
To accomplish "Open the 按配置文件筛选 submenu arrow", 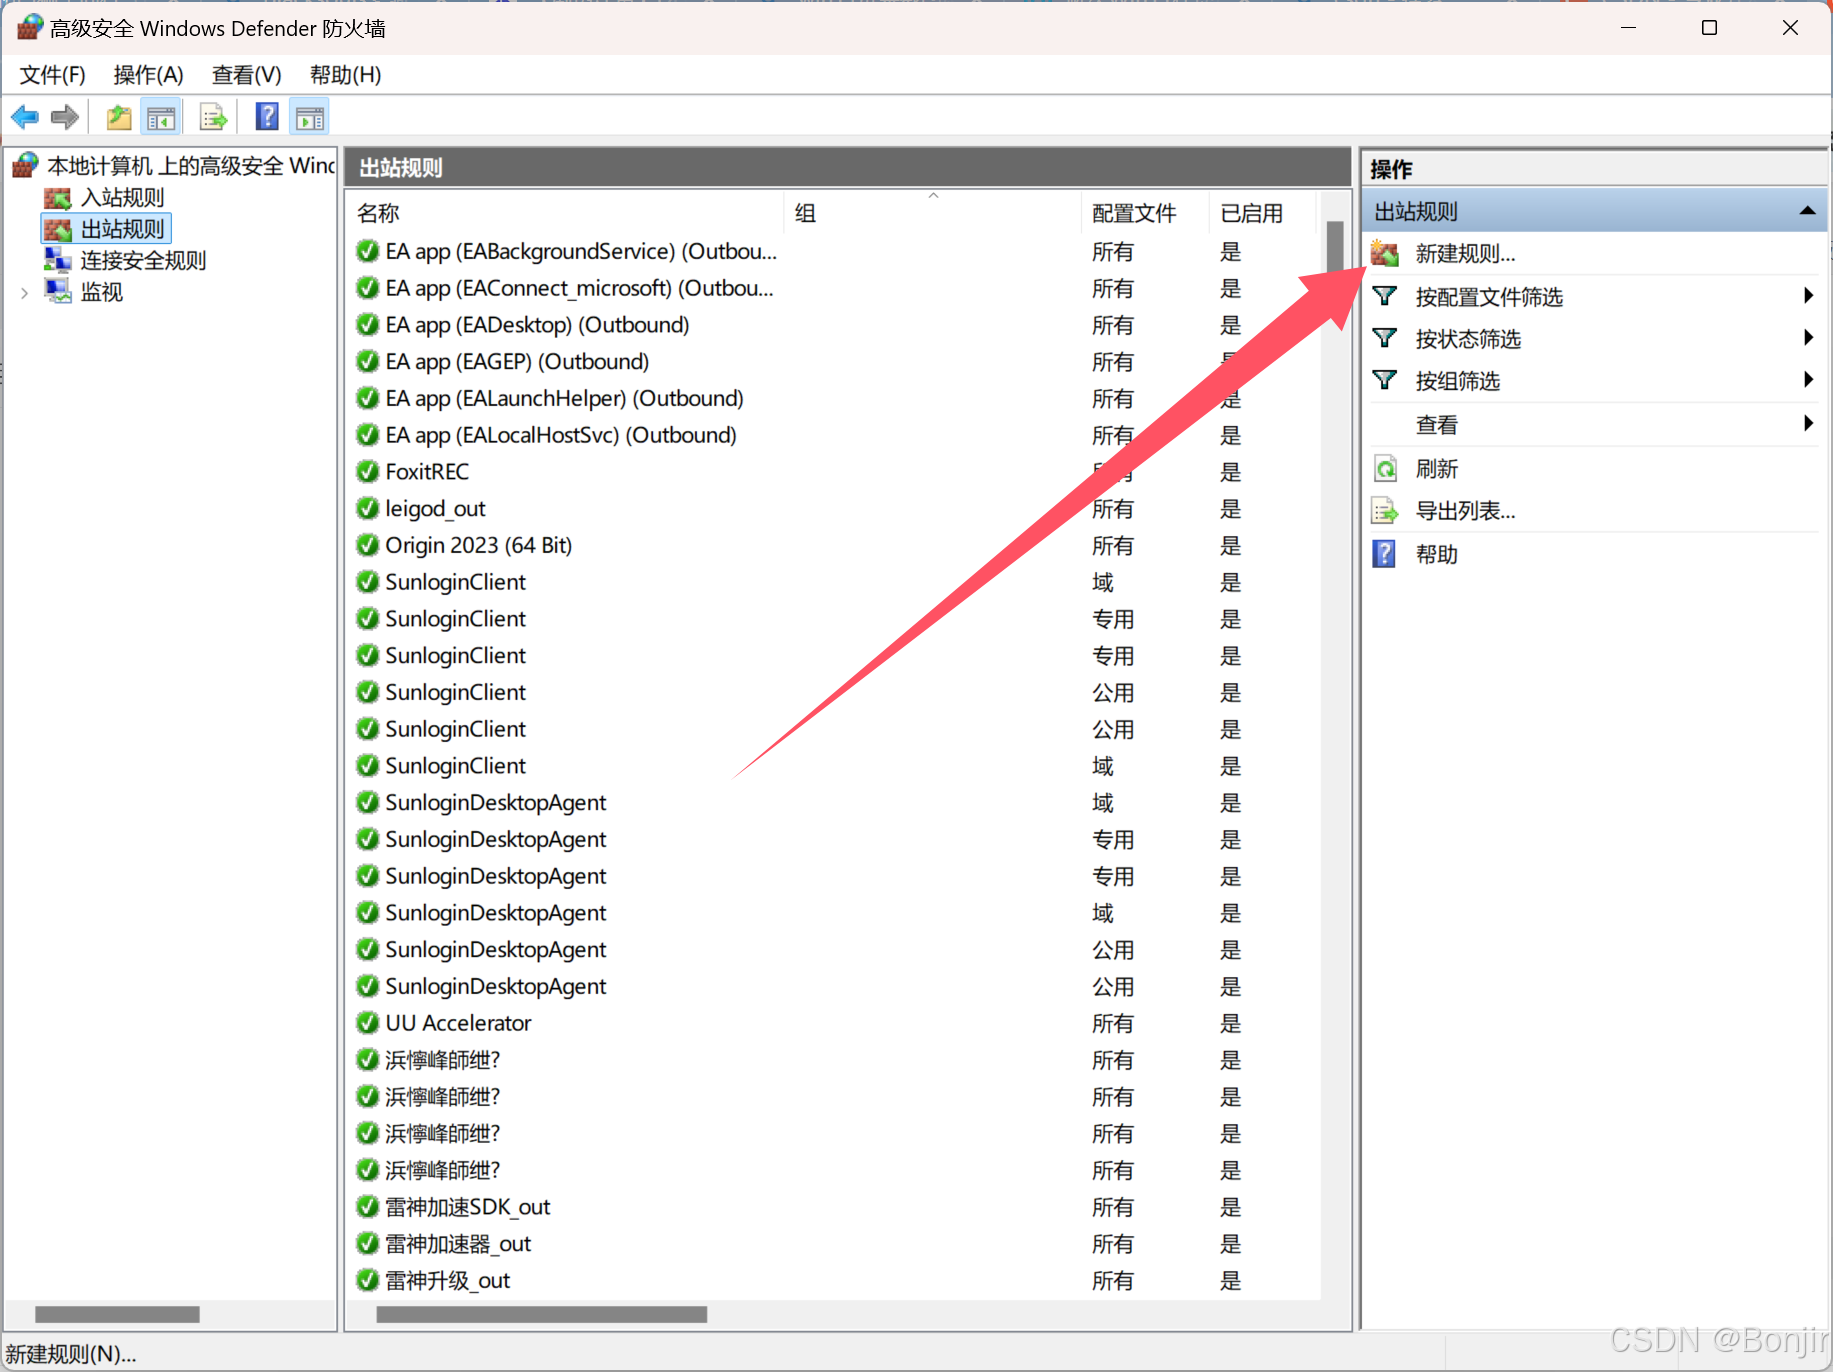I will tap(1808, 295).
